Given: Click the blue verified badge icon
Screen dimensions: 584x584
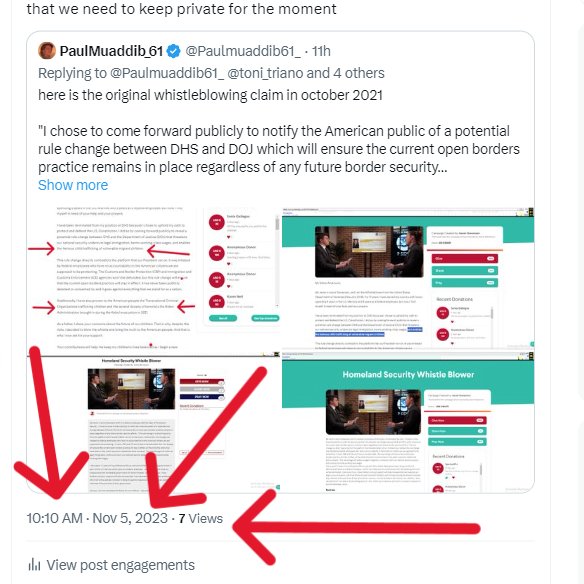Looking at the screenshot, I should pyautogui.click(x=174, y=51).
